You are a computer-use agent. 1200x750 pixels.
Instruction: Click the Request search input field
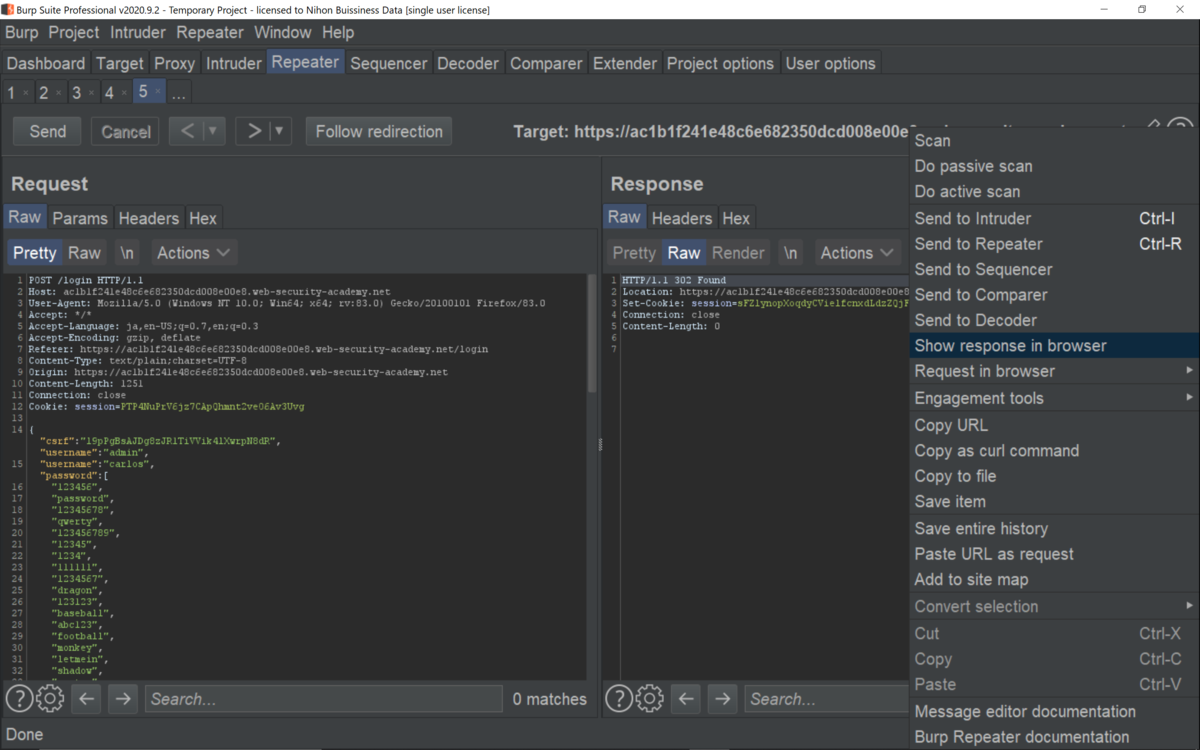tap(323, 699)
